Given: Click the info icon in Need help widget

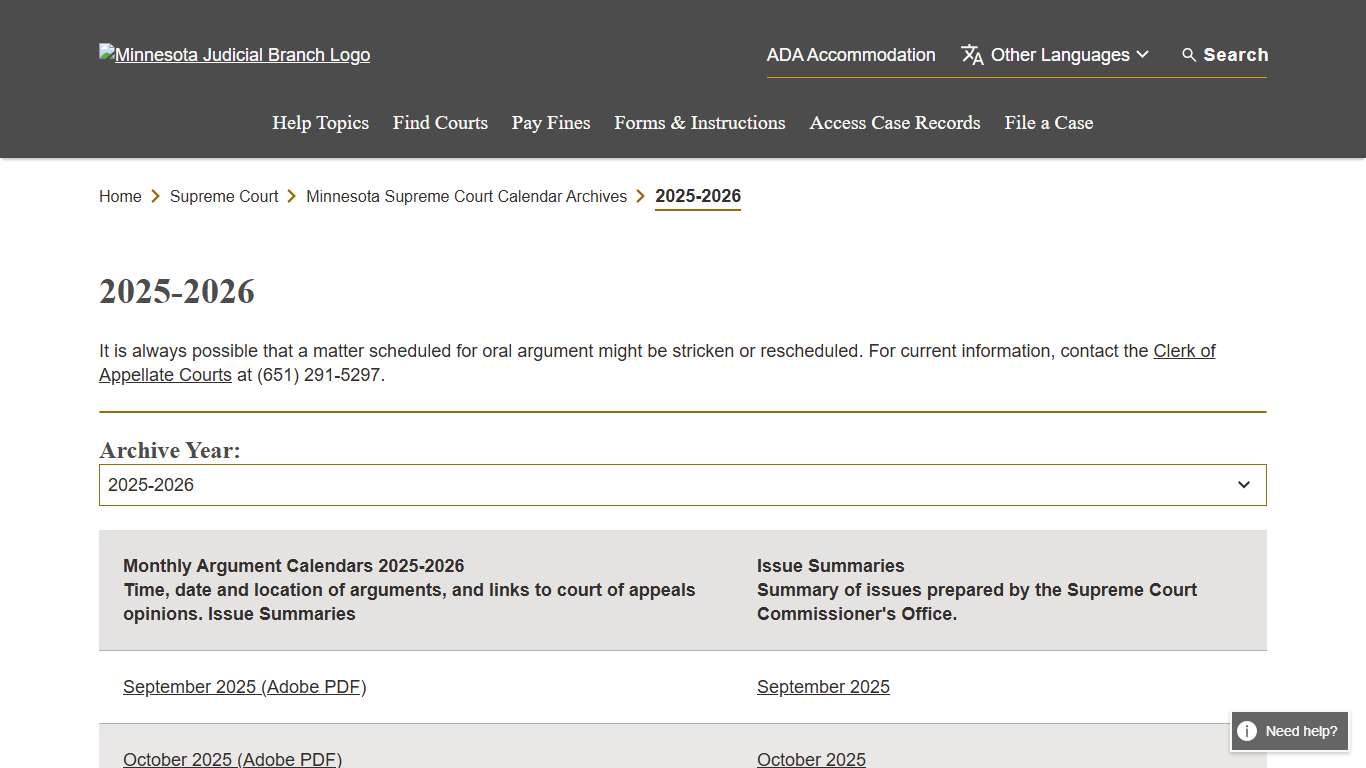Looking at the screenshot, I should tap(1247, 731).
